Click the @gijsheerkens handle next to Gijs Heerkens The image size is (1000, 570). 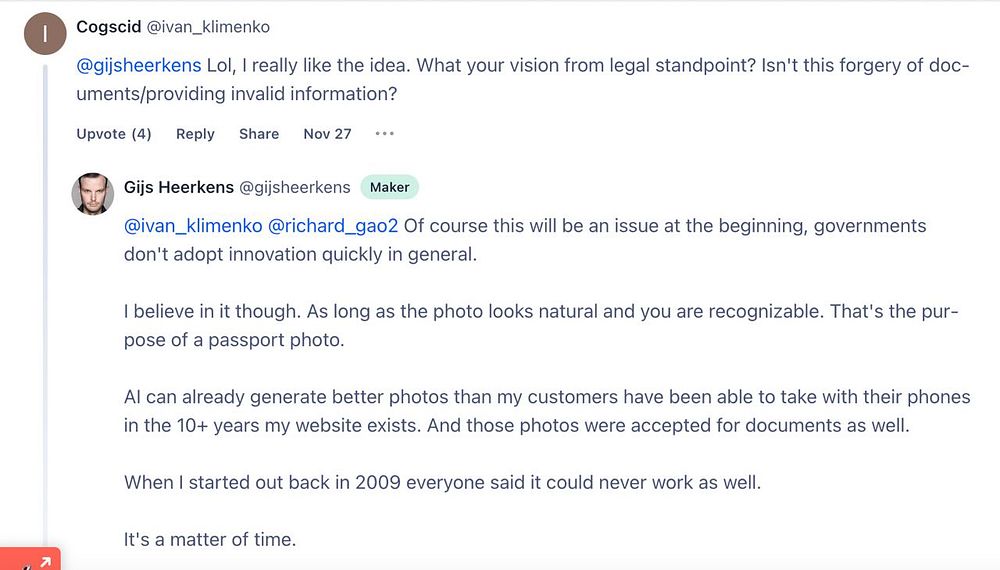tap(296, 187)
